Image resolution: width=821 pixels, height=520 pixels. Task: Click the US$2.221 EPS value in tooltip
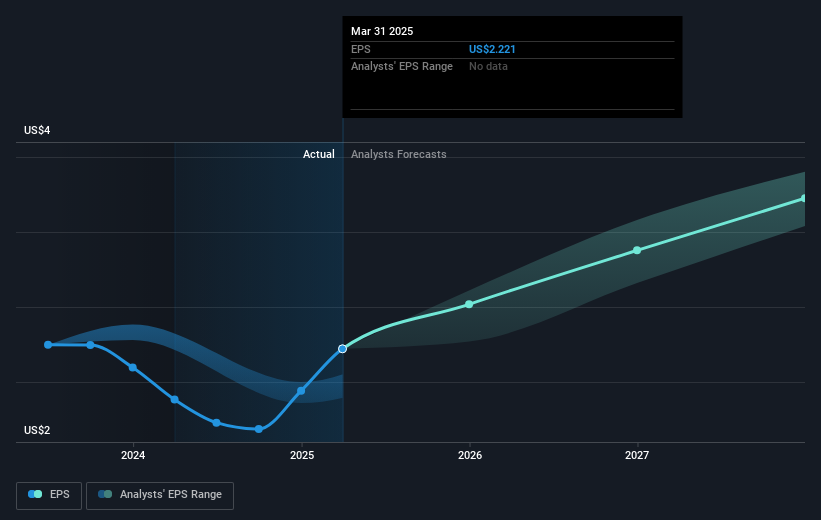point(492,49)
